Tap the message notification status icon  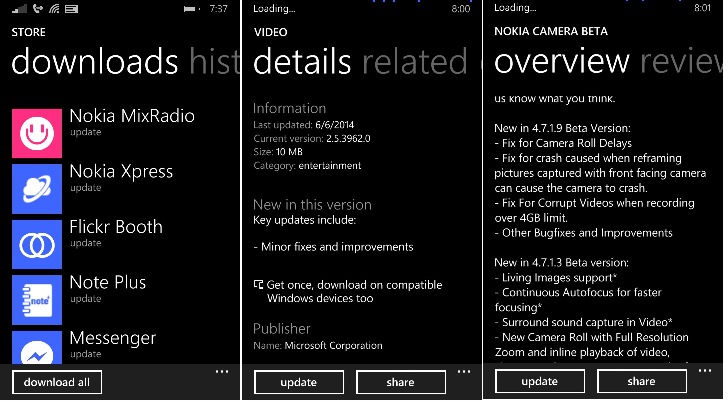(x=72, y=9)
